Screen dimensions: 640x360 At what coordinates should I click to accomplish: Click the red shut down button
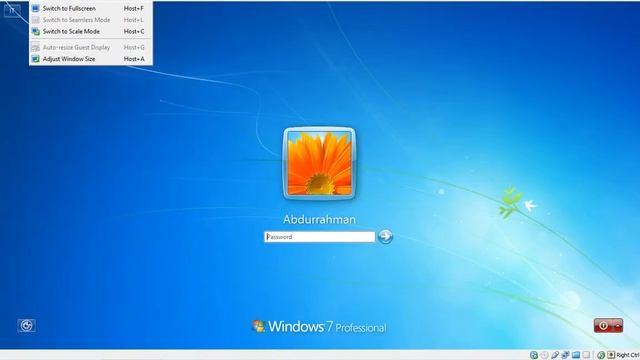click(x=603, y=326)
